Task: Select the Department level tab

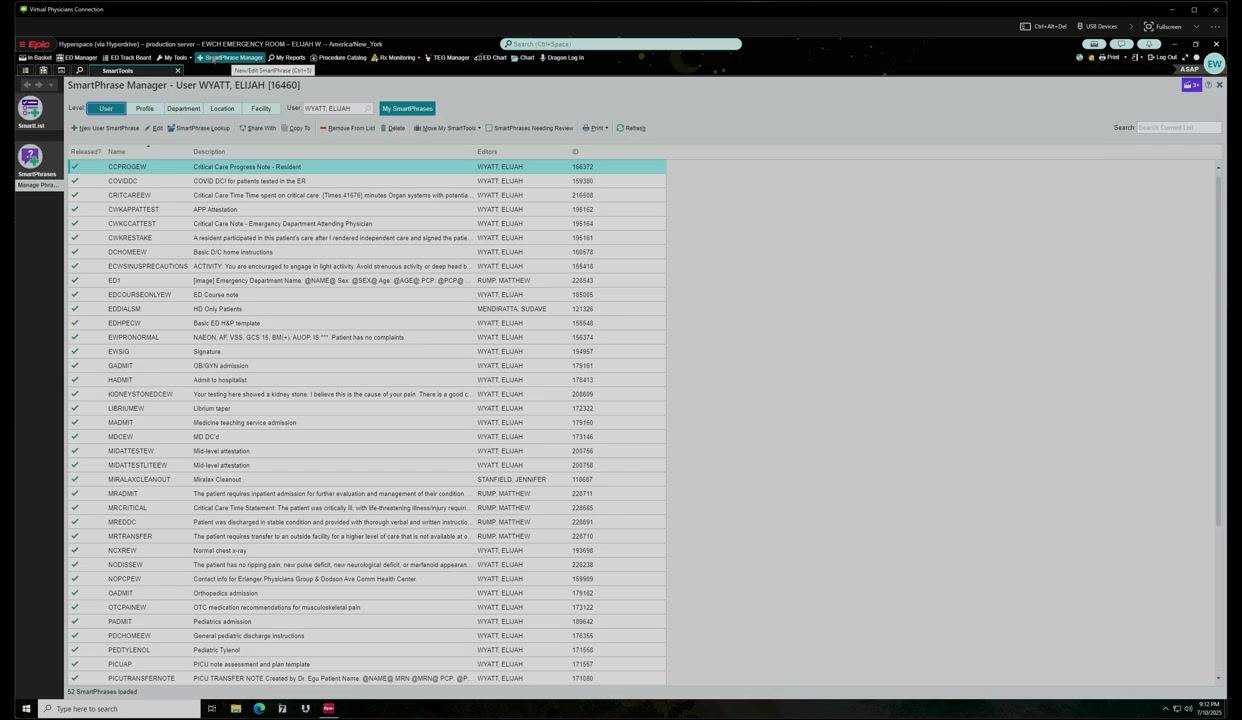Action: point(183,108)
